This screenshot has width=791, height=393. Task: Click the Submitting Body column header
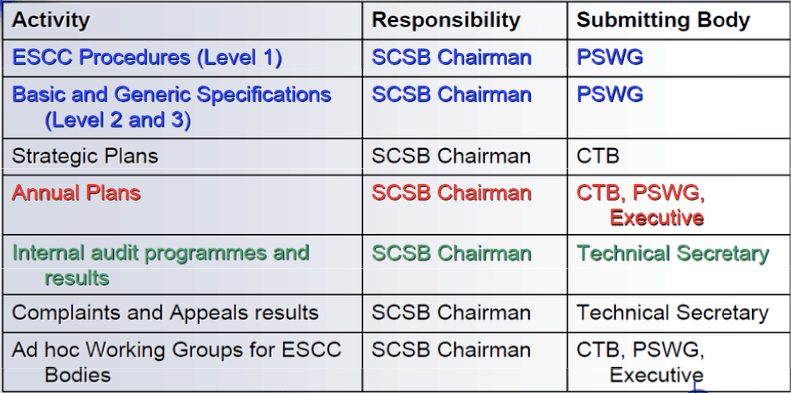point(679,20)
